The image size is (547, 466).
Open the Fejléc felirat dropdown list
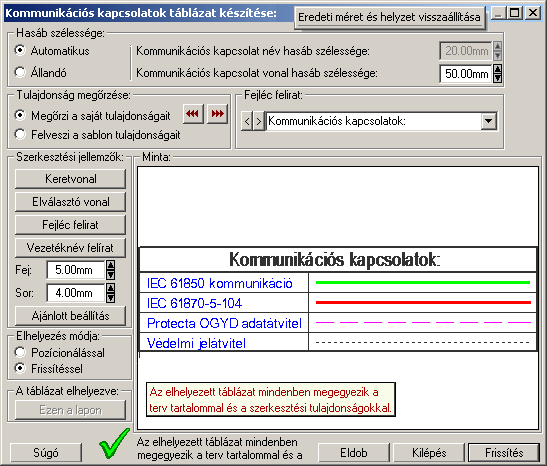[x=489, y=121]
